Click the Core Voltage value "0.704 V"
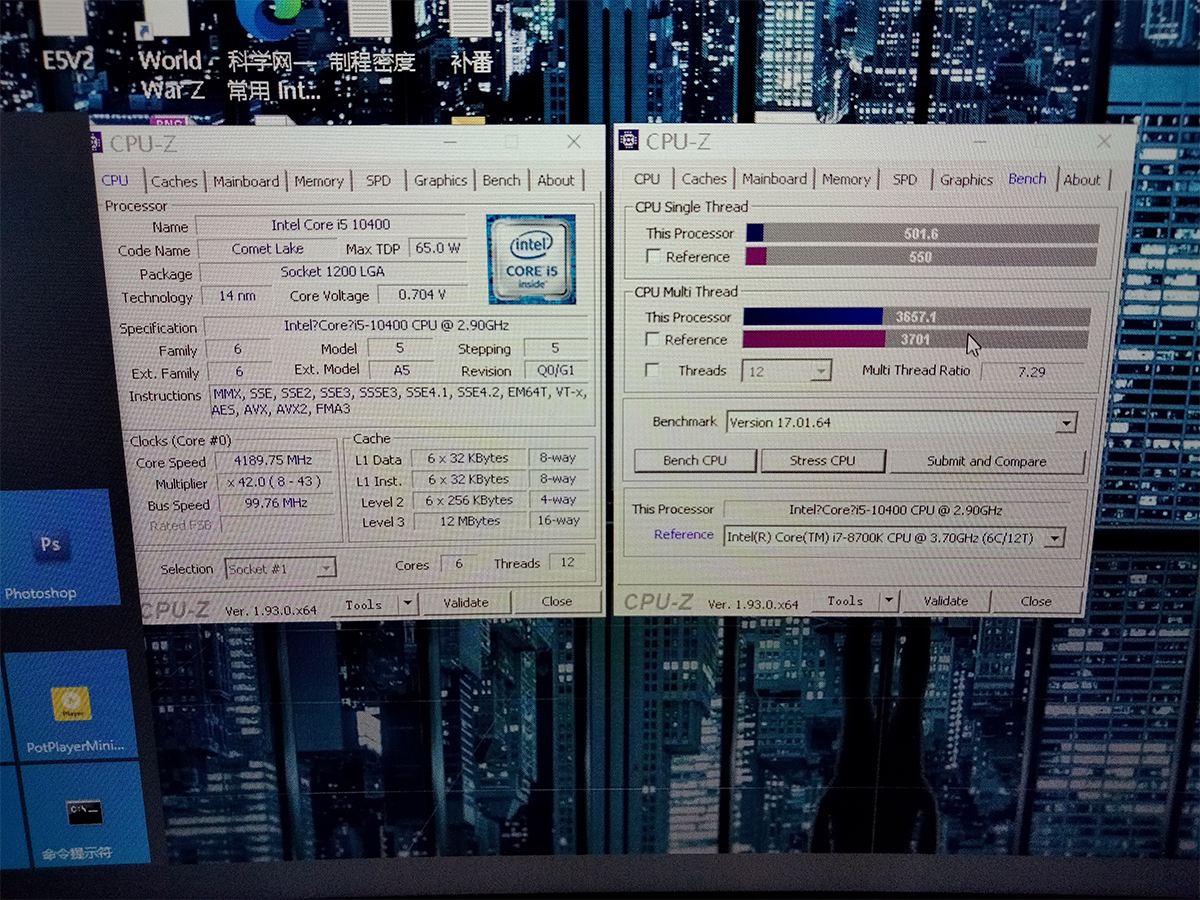This screenshot has width=1200, height=900. [421, 295]
